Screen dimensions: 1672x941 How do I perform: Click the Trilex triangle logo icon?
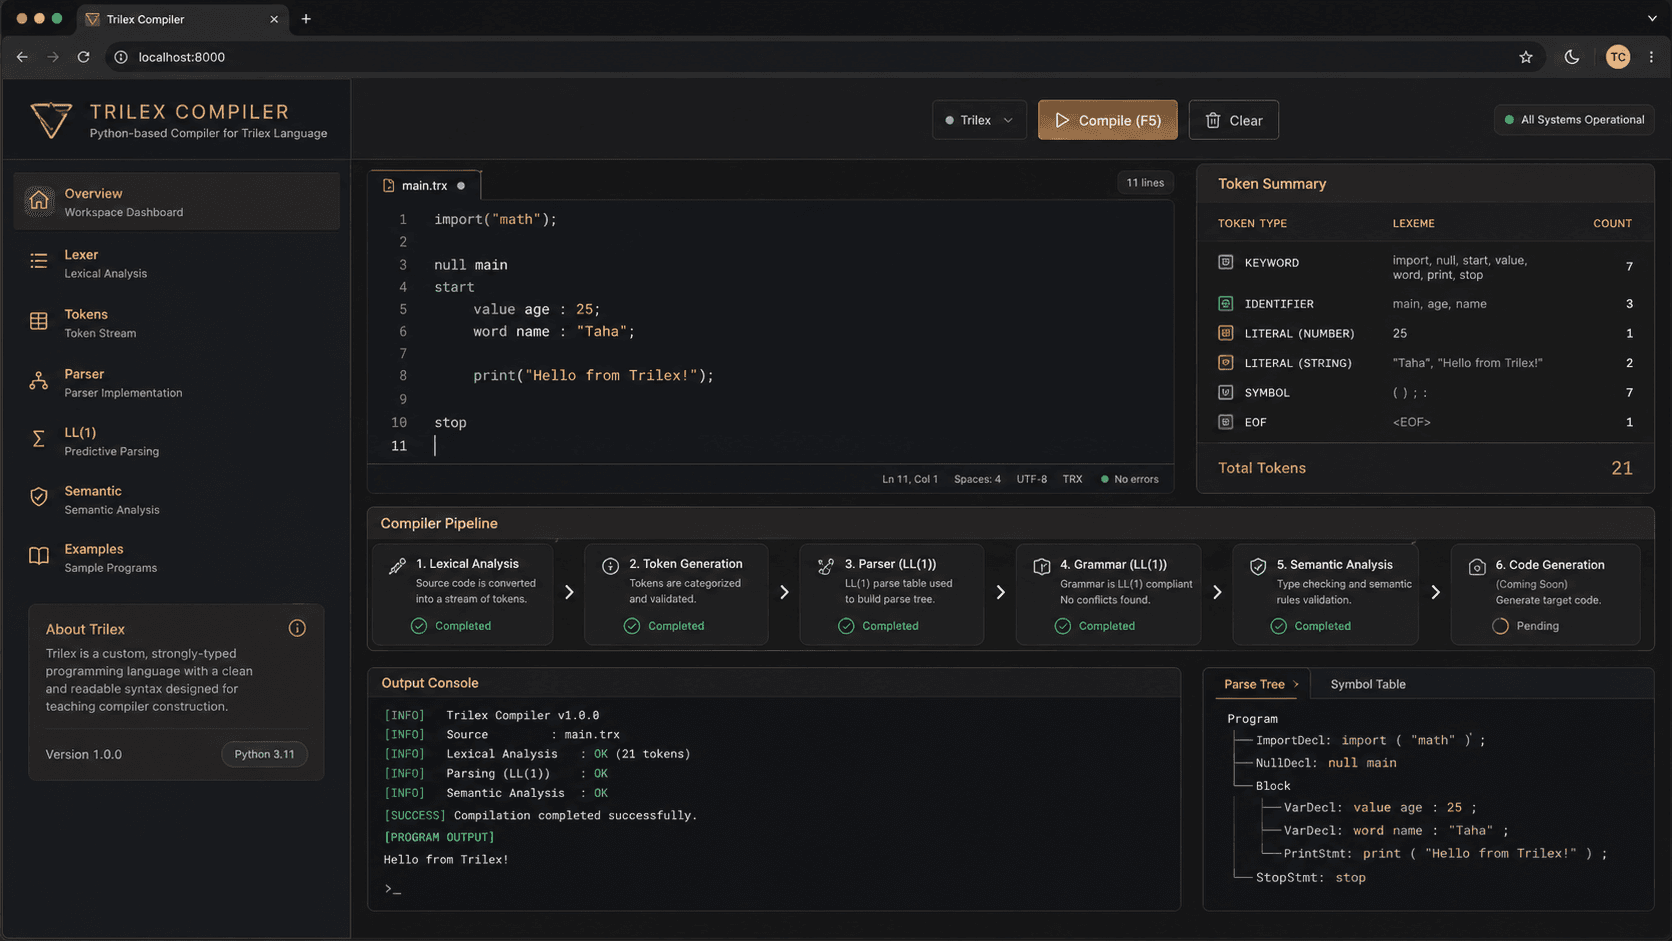click(x=50, y=120)
